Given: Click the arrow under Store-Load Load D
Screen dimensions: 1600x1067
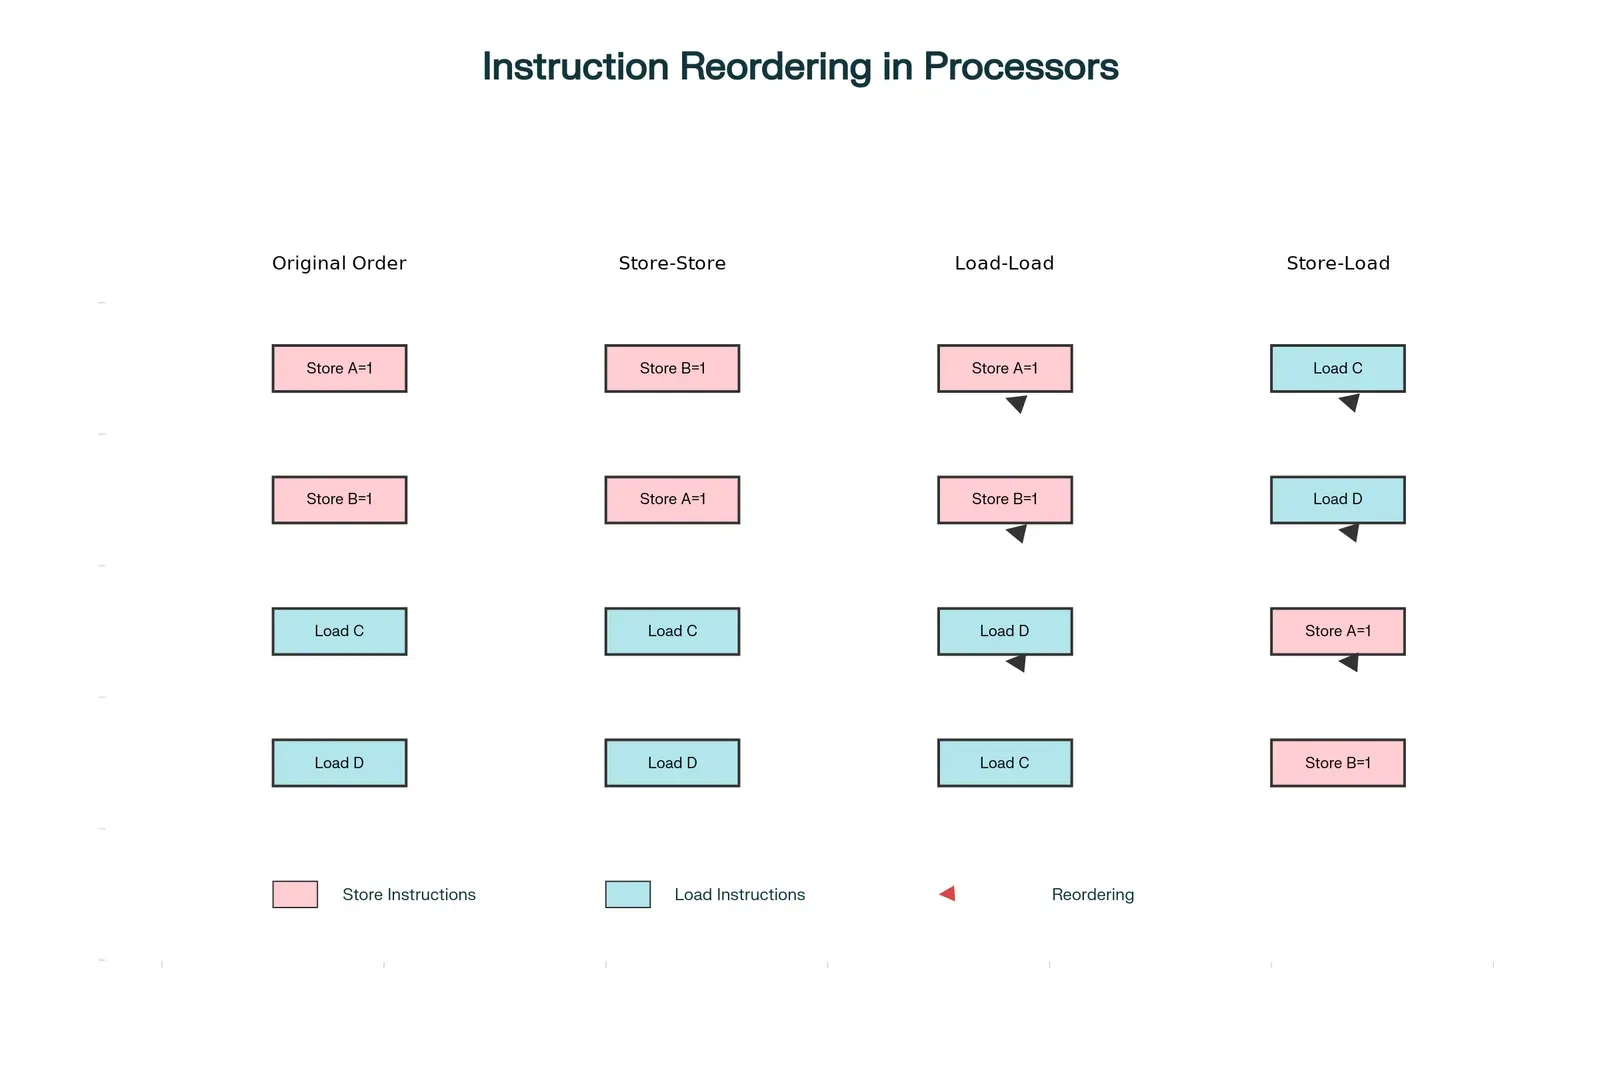Looking at the screenshot, I should [x=1349, y=533].
